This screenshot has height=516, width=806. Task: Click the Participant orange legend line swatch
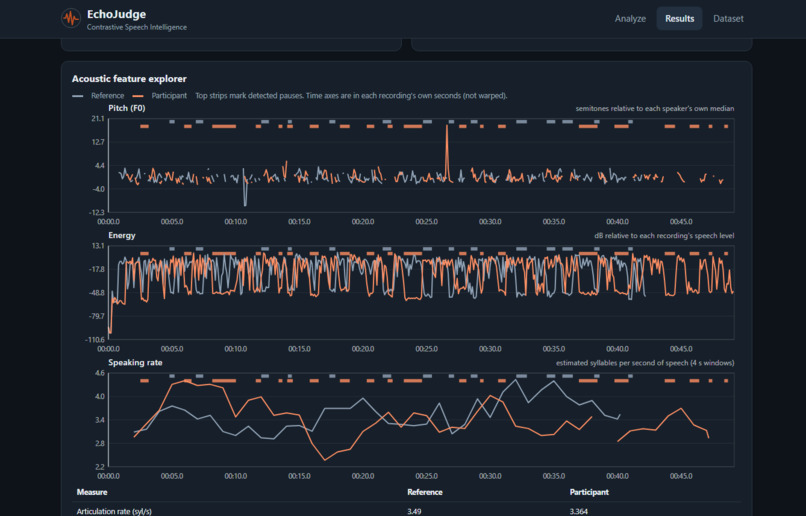coord(138,96)
